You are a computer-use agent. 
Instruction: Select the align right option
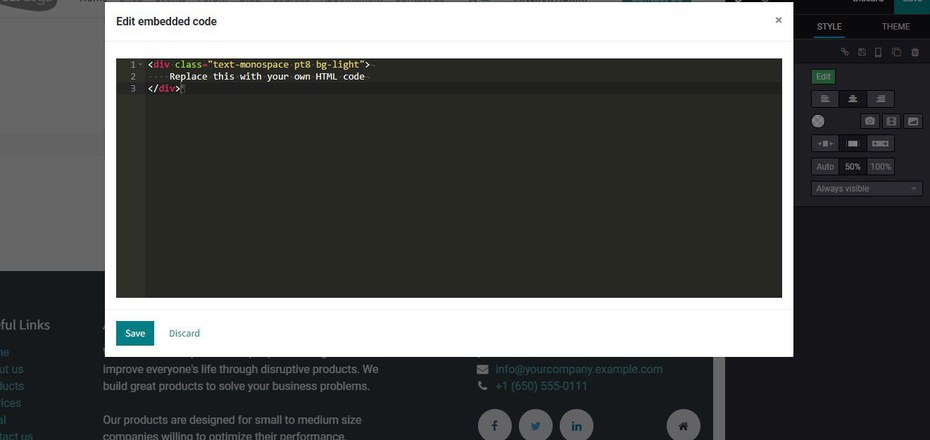click(x=881, y=98)
